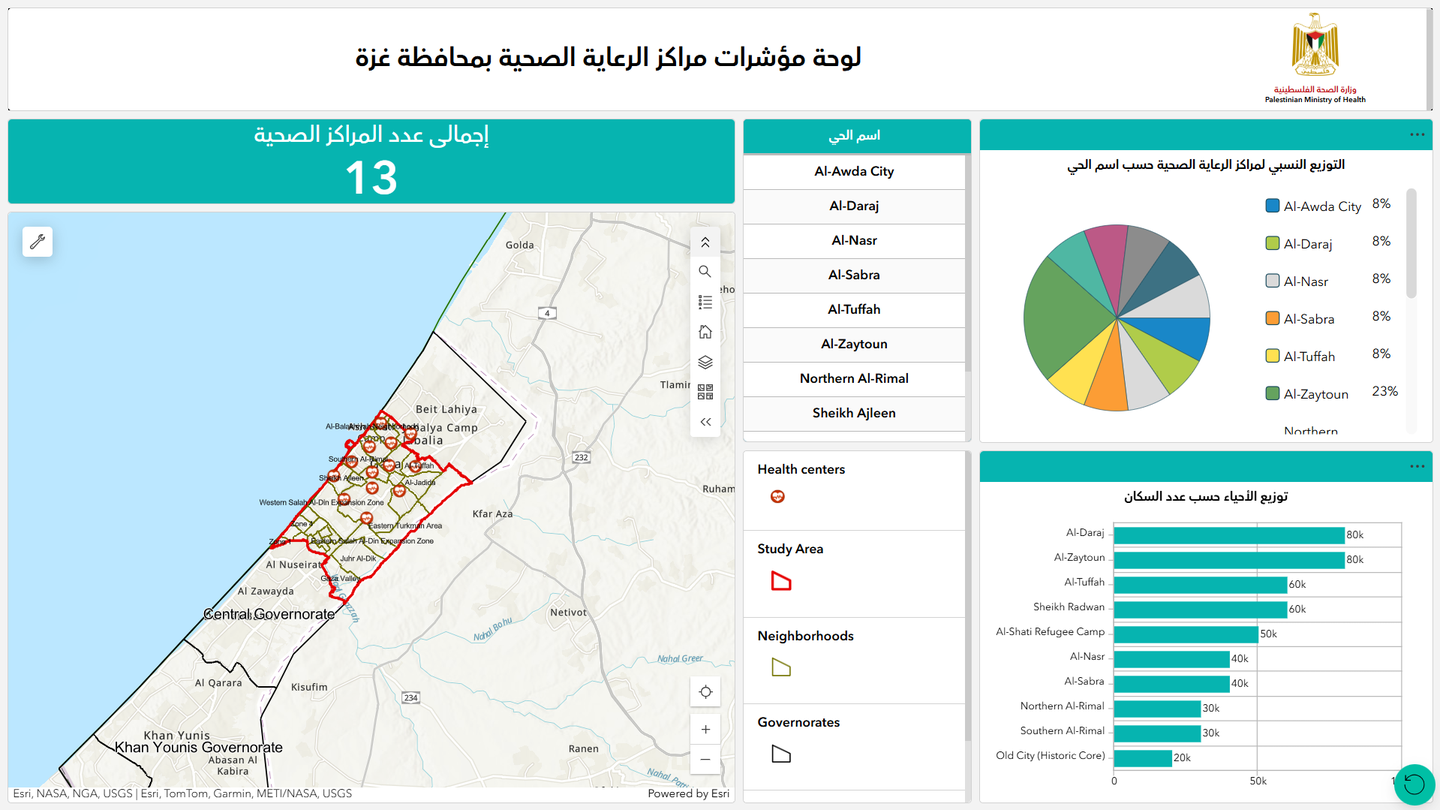Click the home default extent icon
The height and width of the screenshot is (810, 1440).
tap(705, 331)
